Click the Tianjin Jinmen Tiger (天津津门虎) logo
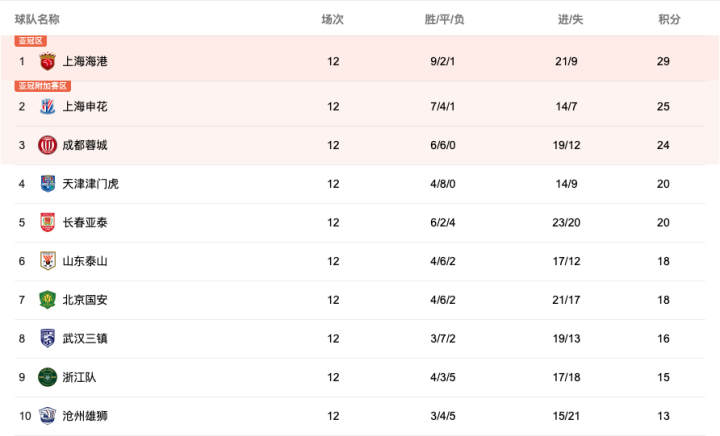This screenshot has height=436, width=720. (47, 184)
